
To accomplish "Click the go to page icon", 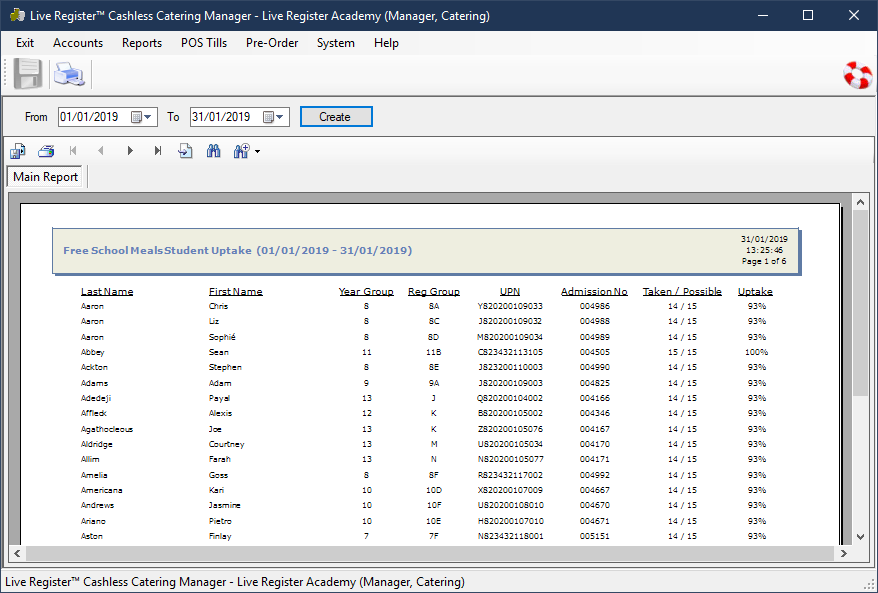I will pyautogui.click(x=185, y=151).
